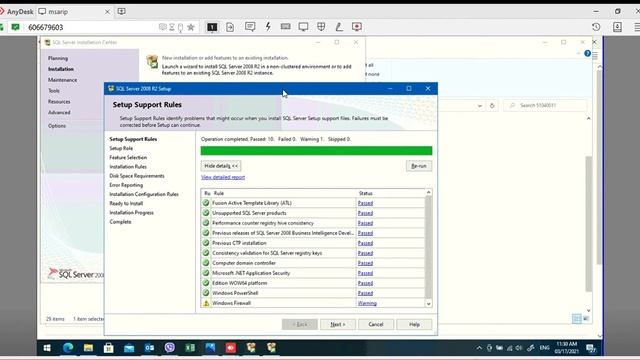Refresh the Explorer window address bar
The width and height of the screenshot is (640, 360).
[x=492, y=105]
